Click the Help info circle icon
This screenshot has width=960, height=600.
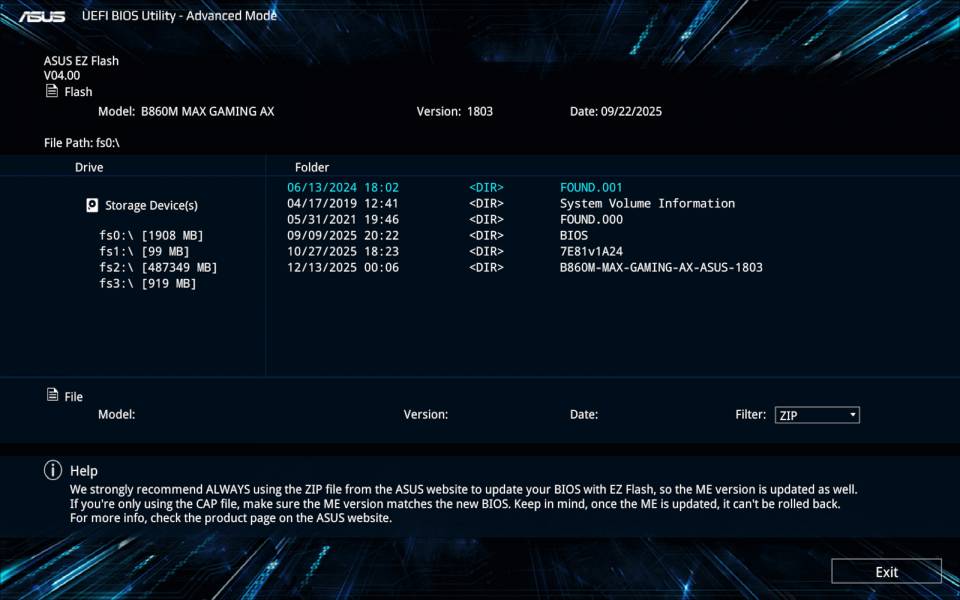click(x=51, y=470)
